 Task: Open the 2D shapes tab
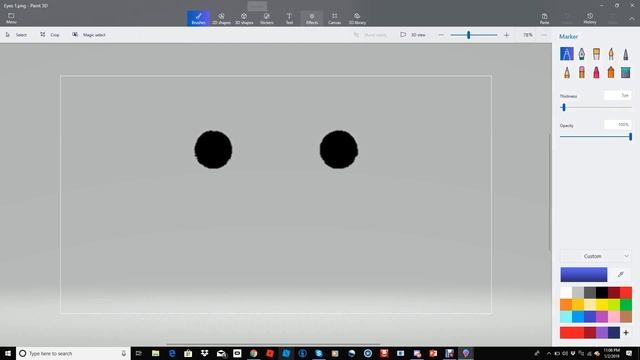coord(221,18)
